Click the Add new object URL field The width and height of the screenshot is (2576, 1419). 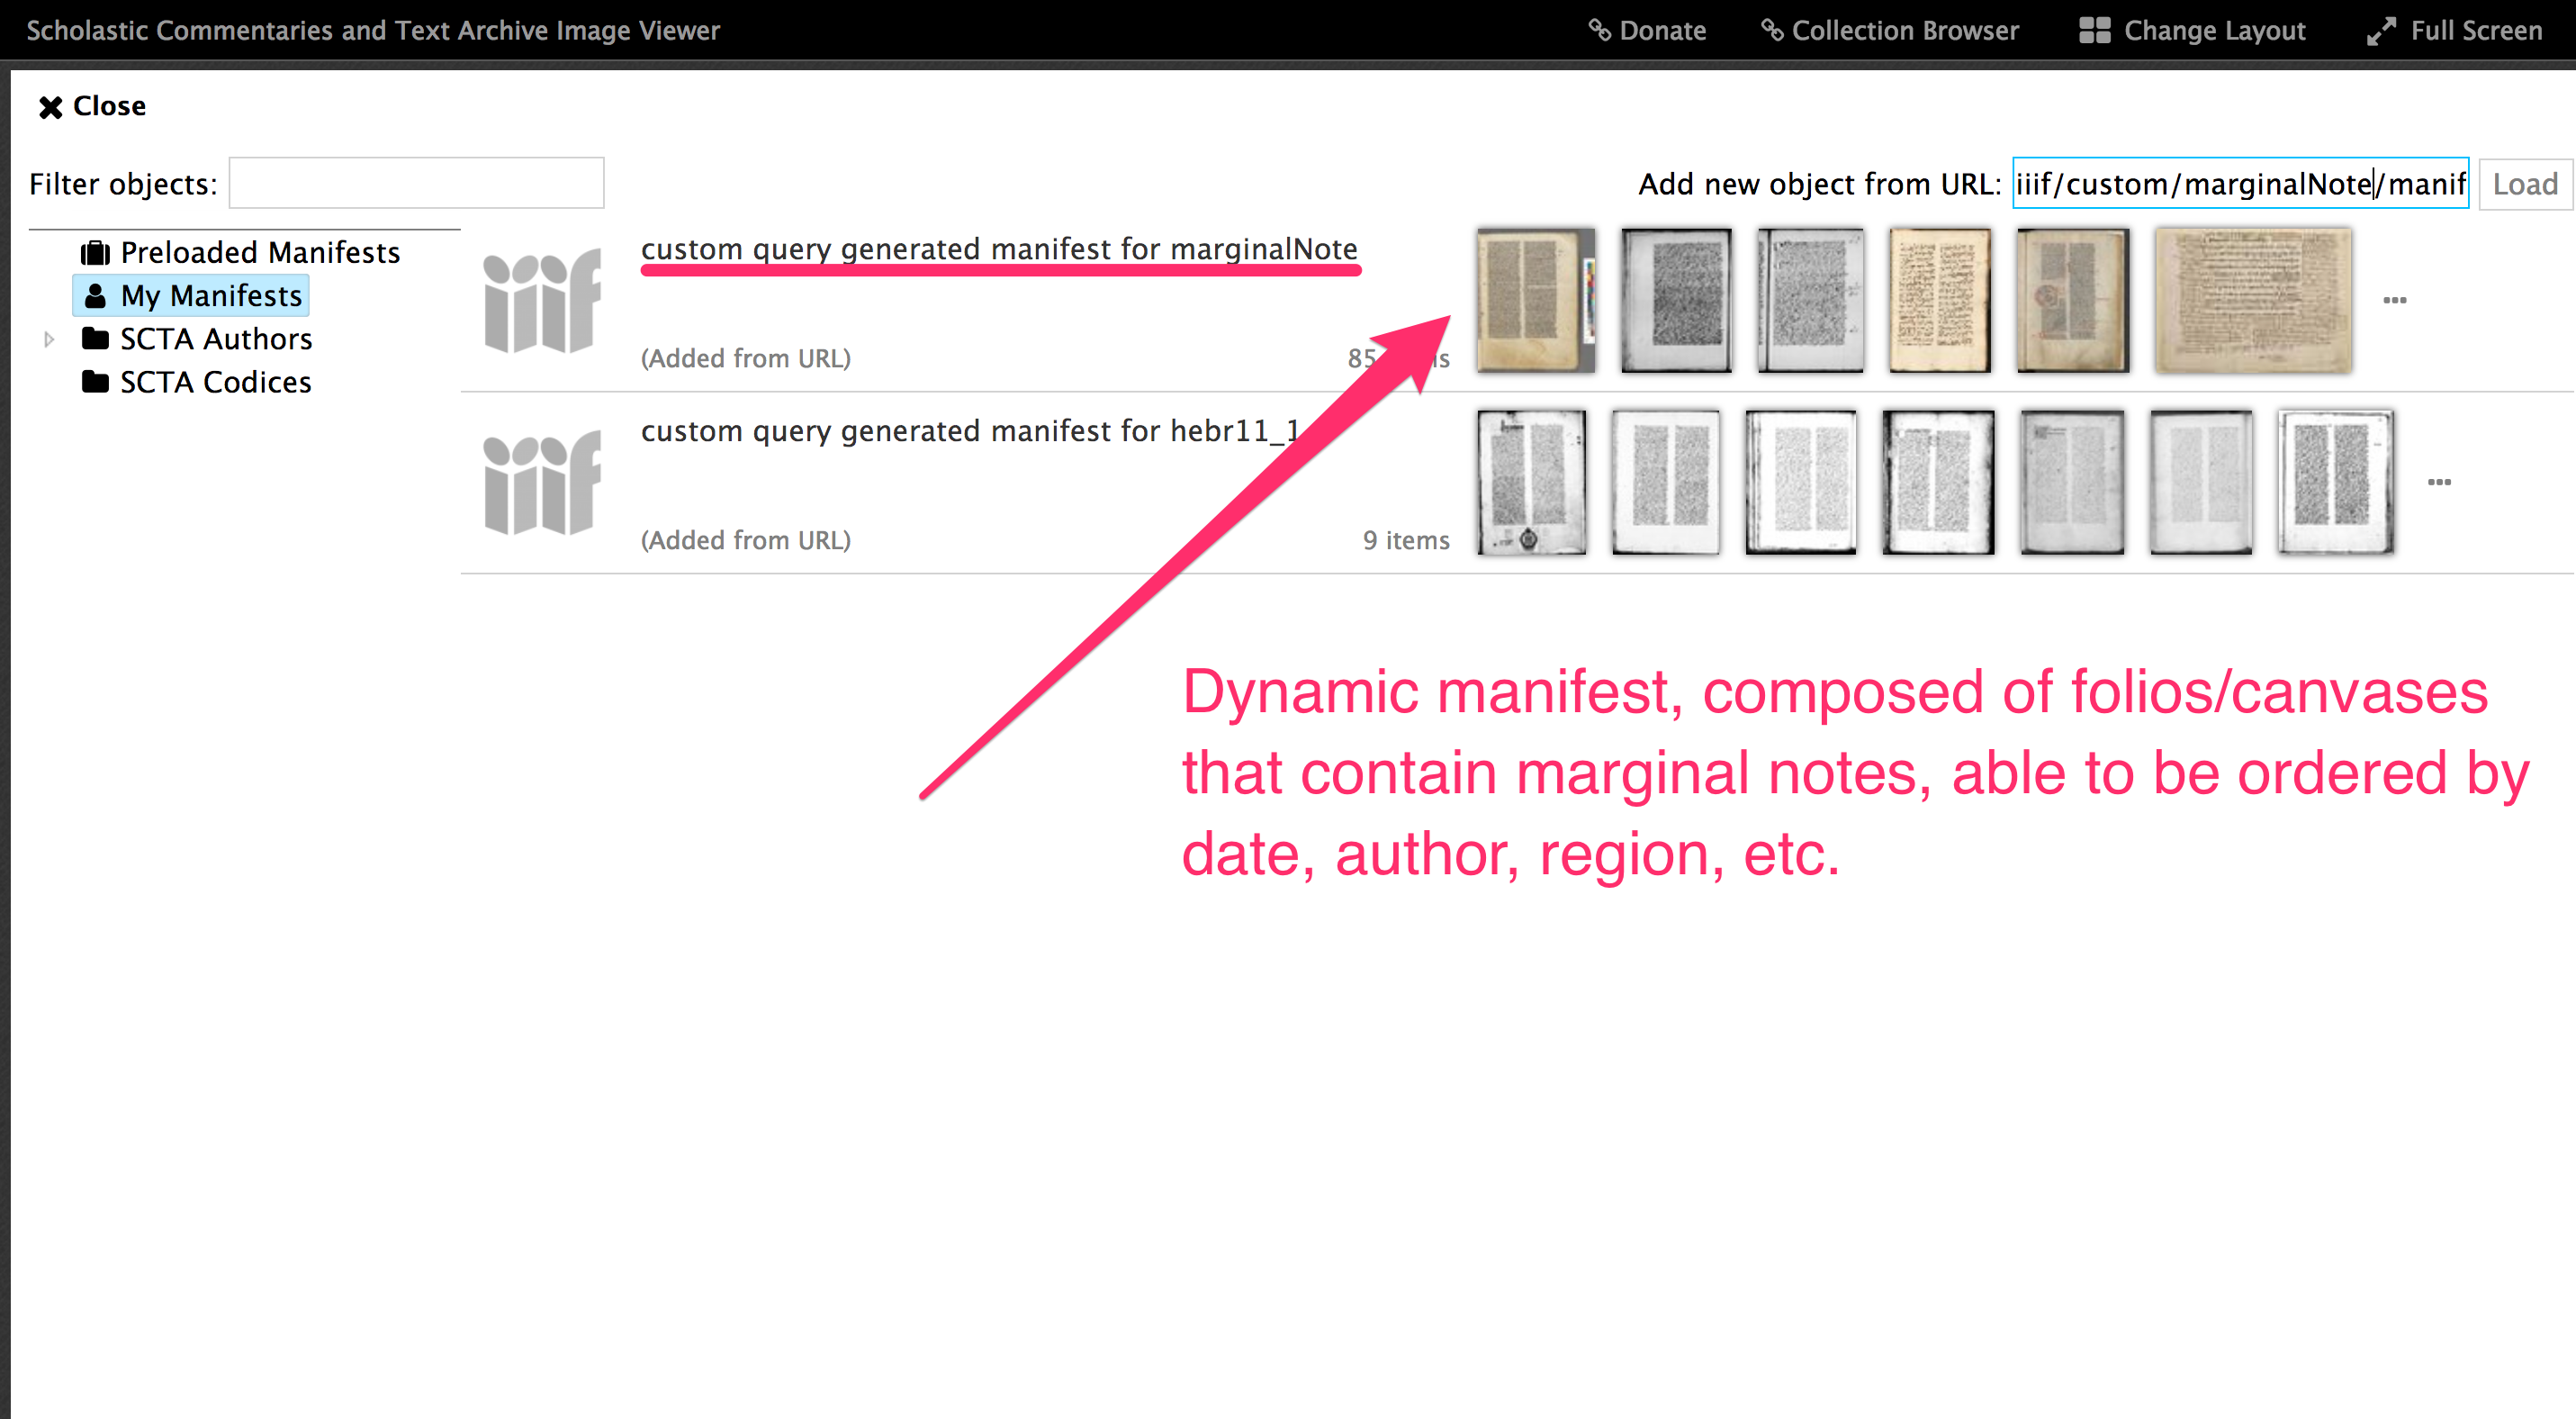coord(2239,183)
